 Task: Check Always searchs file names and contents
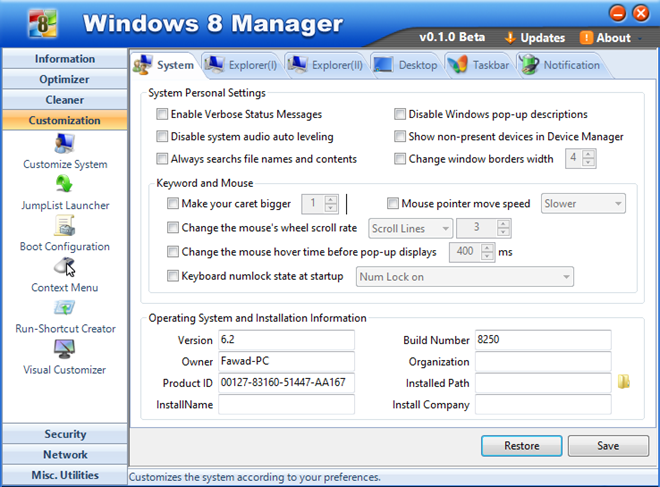coord(162,159)
